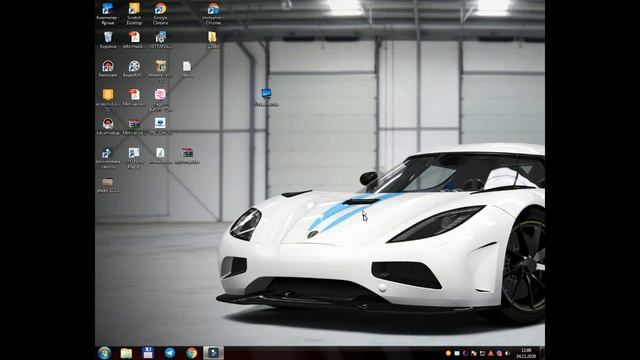Screen dimensions: 640x360
Task: Click the highlighted active app taskbar button
Action: [213, 353]
